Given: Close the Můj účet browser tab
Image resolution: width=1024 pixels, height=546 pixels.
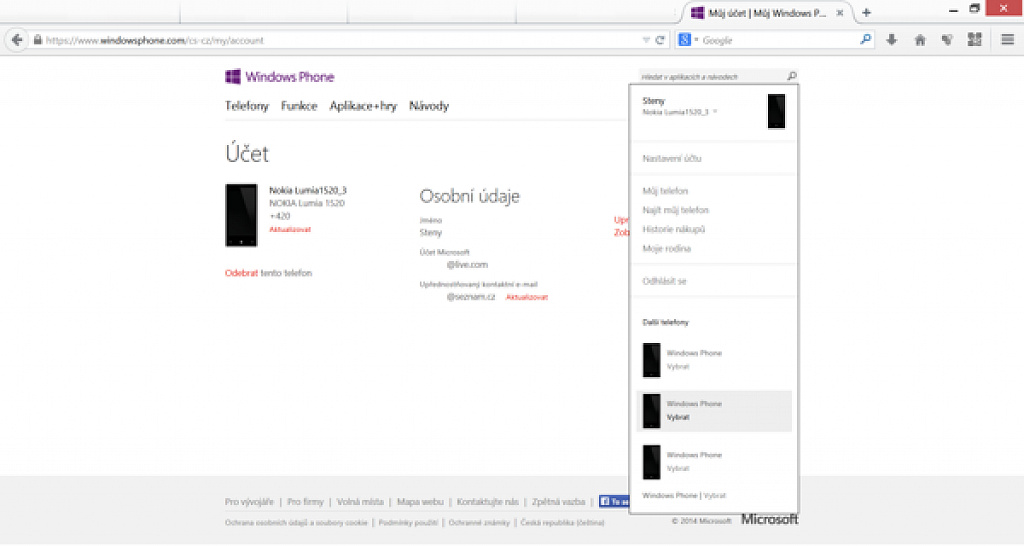Looking at the screenshot, I should pyautogui.click(x=840, y=13).
